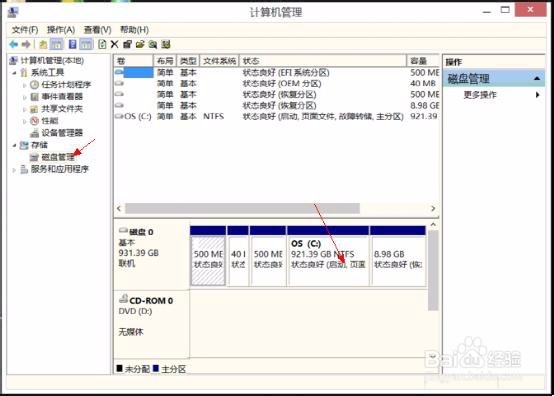Collapse the 系统工具 tree arrow
Viewport: 554px width, 396px height.
point(14,73)
